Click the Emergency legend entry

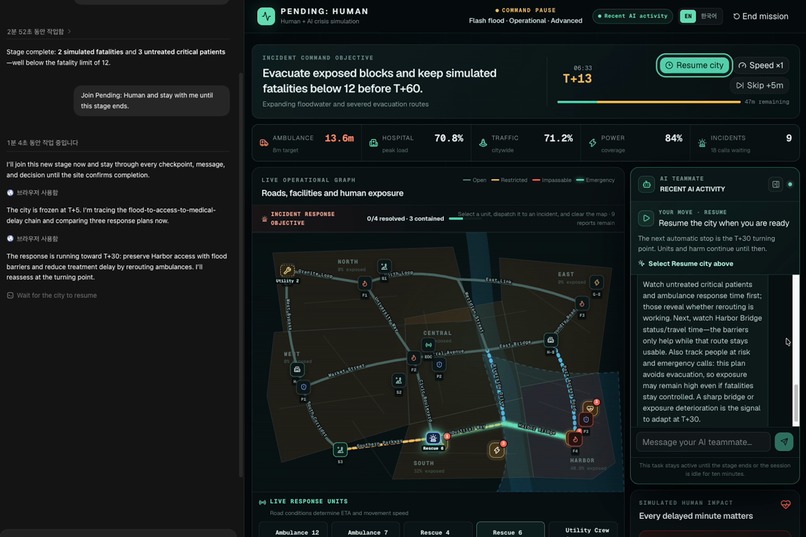pyautogui.click(x=595, y=180)
